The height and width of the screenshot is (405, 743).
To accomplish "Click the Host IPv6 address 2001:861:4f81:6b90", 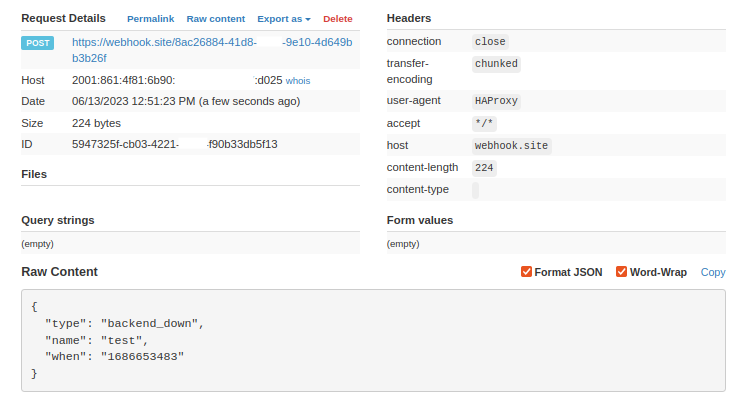I will coord(177,81).
